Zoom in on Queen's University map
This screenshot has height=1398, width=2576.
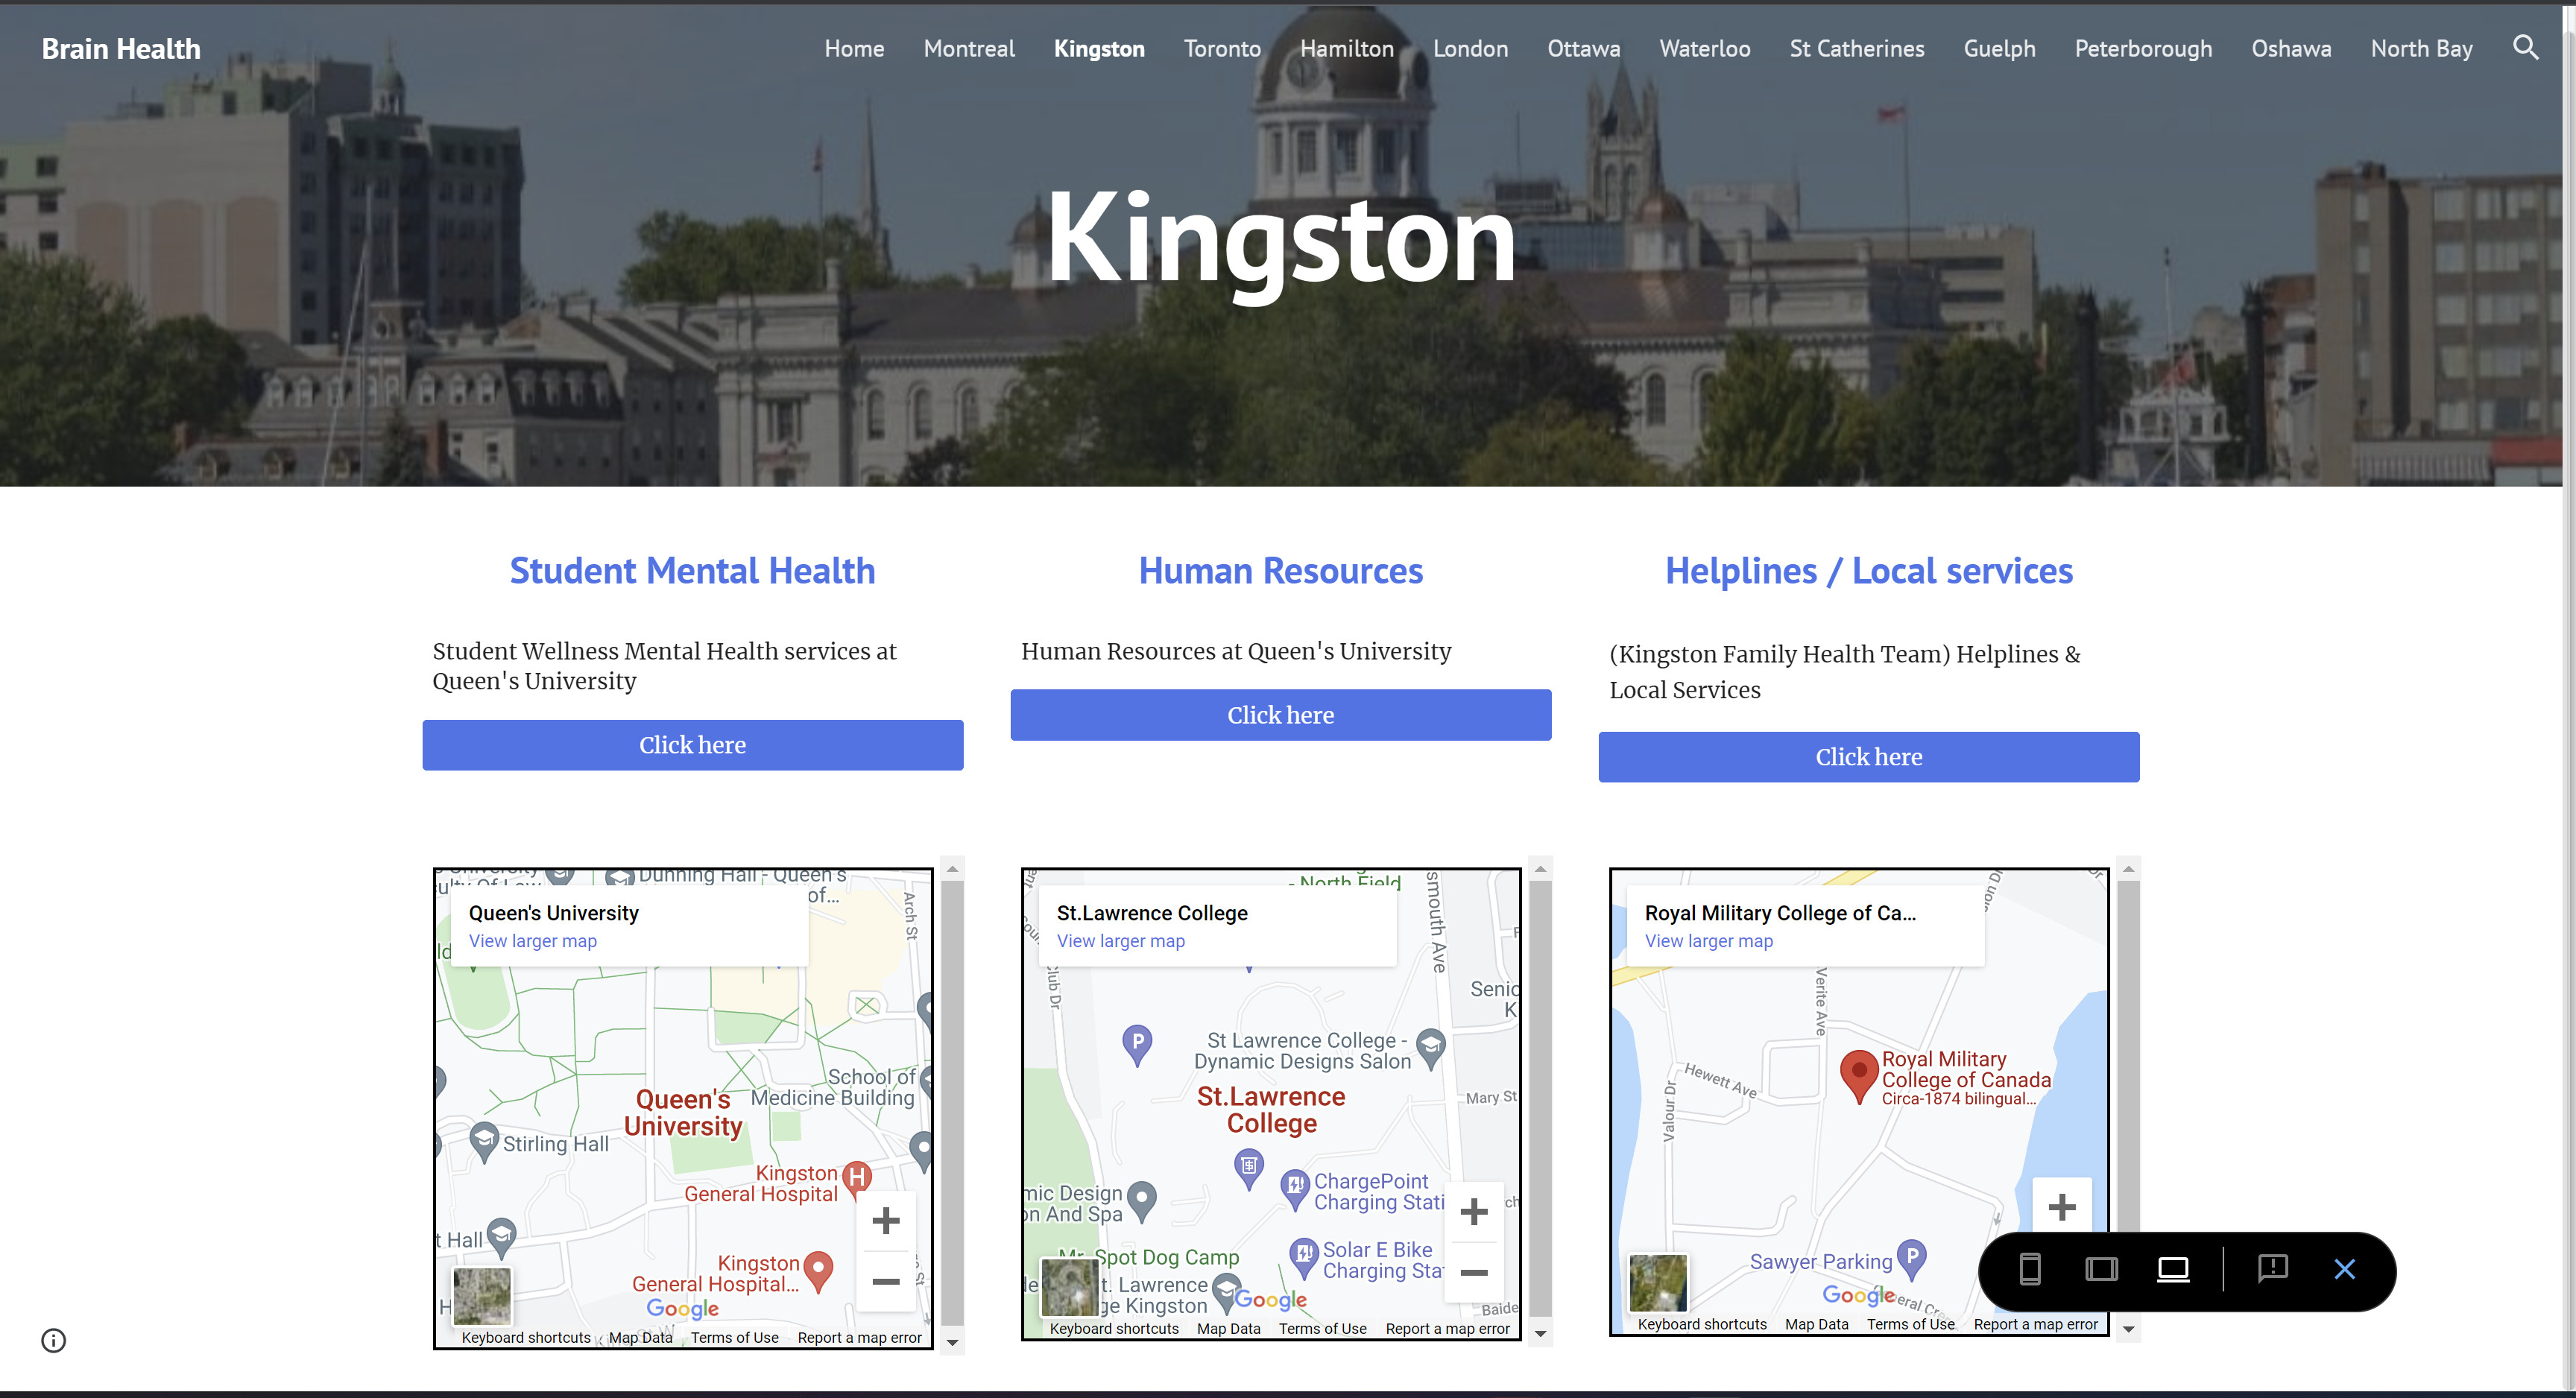(x=885, y=1220)
